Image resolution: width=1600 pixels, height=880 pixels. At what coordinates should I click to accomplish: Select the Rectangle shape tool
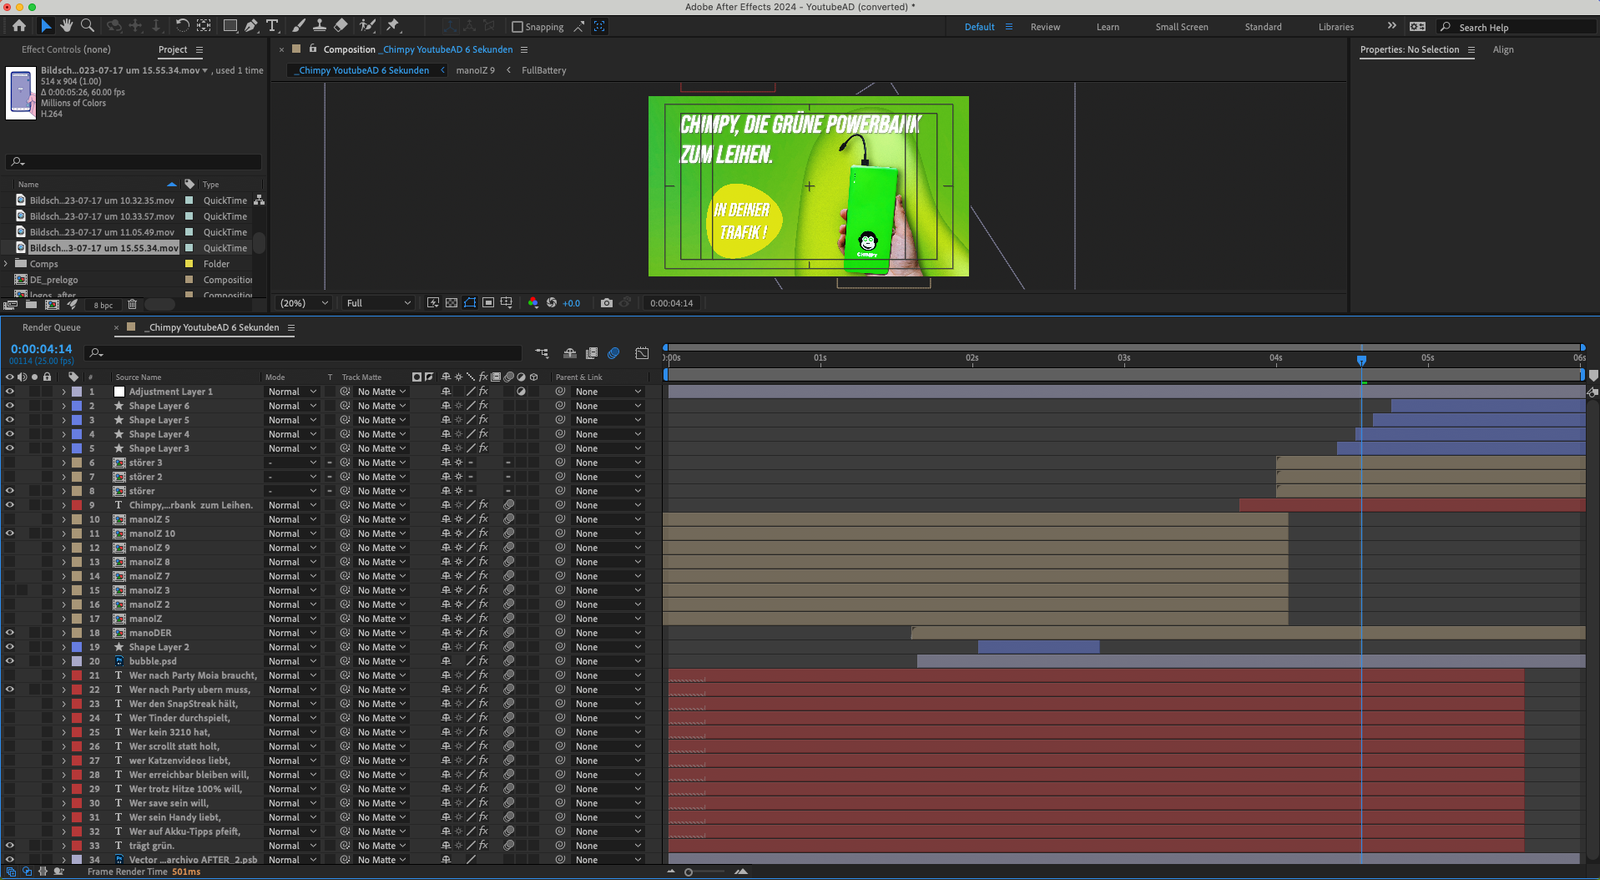(x=230, y=26)
